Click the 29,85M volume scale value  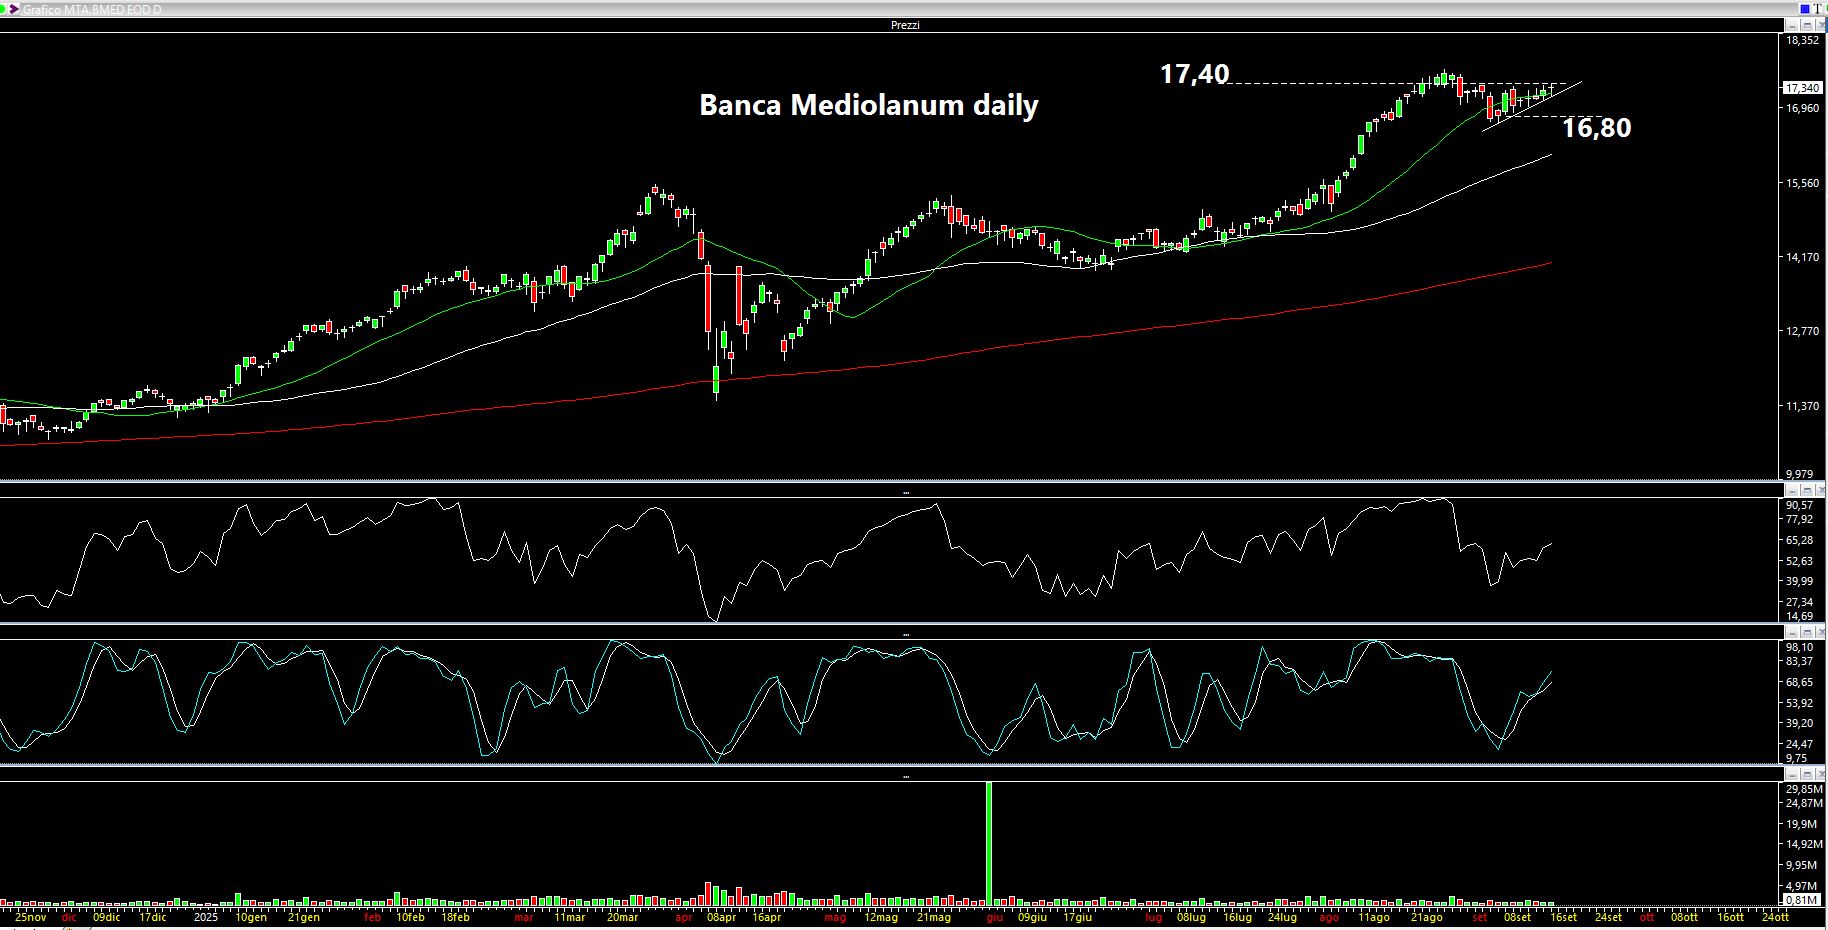point(1804,789)
